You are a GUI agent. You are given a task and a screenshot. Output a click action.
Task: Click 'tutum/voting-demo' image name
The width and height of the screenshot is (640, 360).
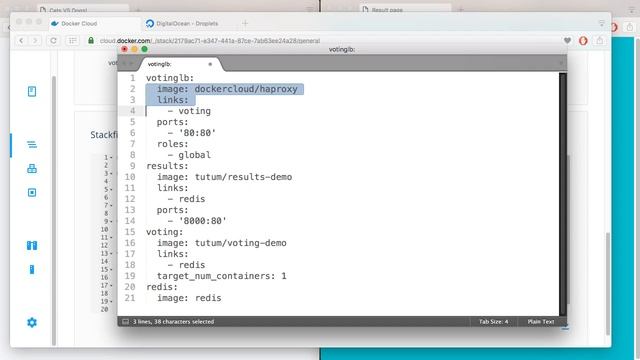(x=240, y=243)
